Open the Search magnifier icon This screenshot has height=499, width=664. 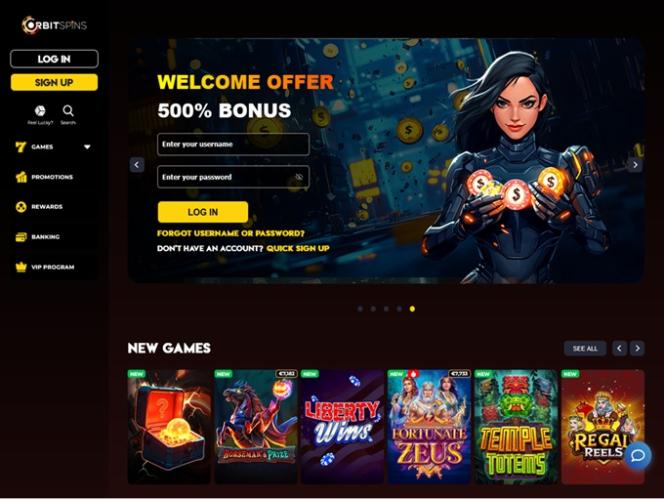pyautogui.click(x=68, y=111)
